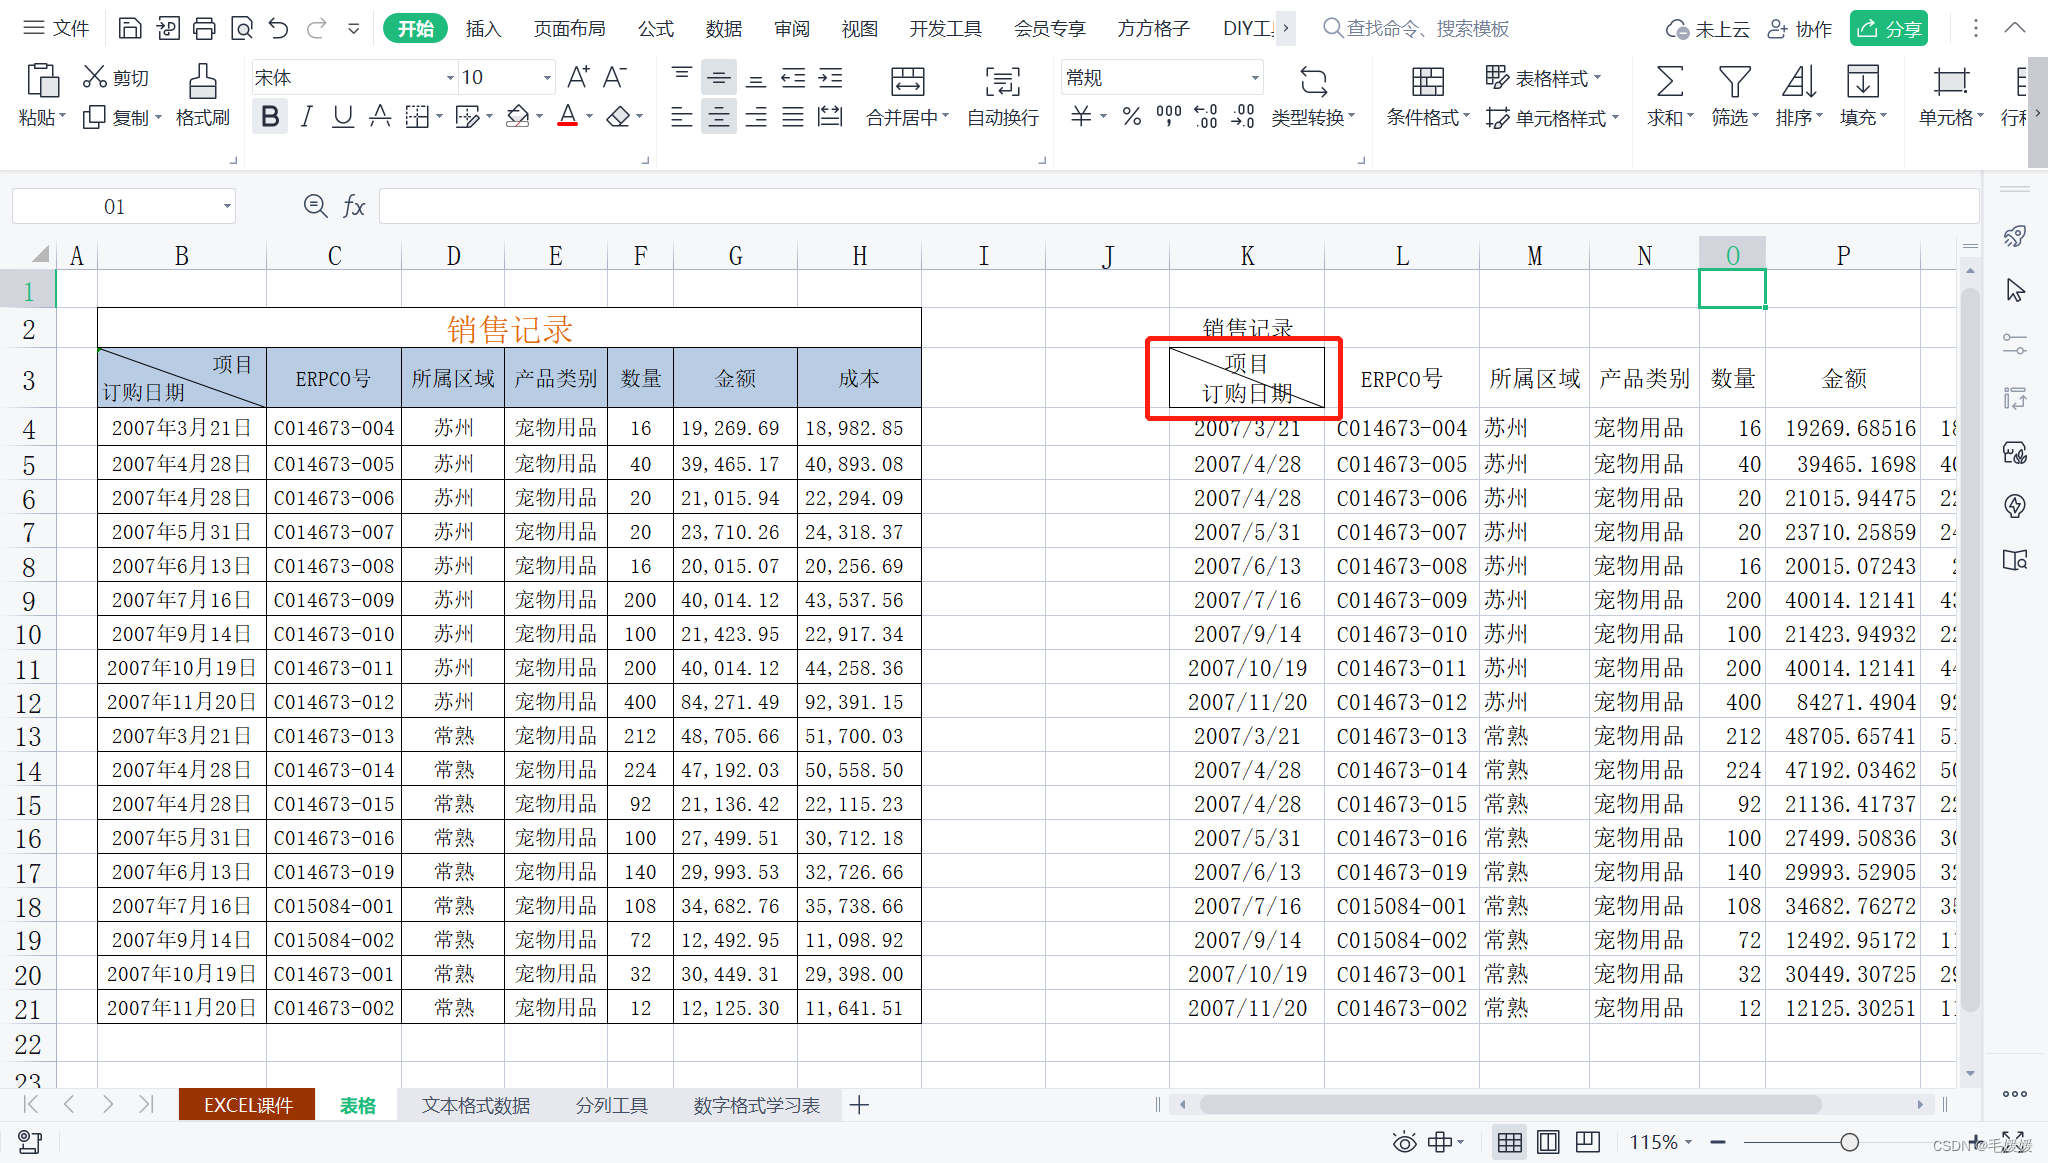
Task: Click the Conditional Formatting (条件格式) icon
Action: [1427, 82]
